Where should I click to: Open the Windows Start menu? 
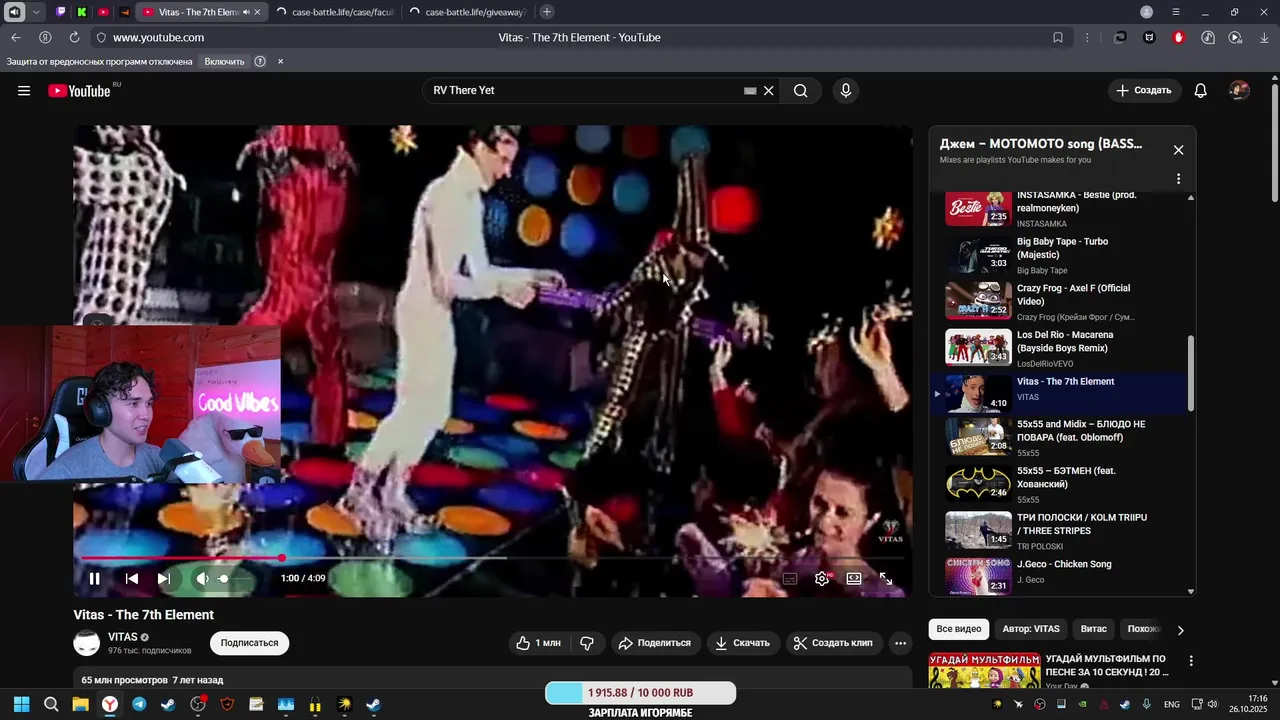coord(21,705)
